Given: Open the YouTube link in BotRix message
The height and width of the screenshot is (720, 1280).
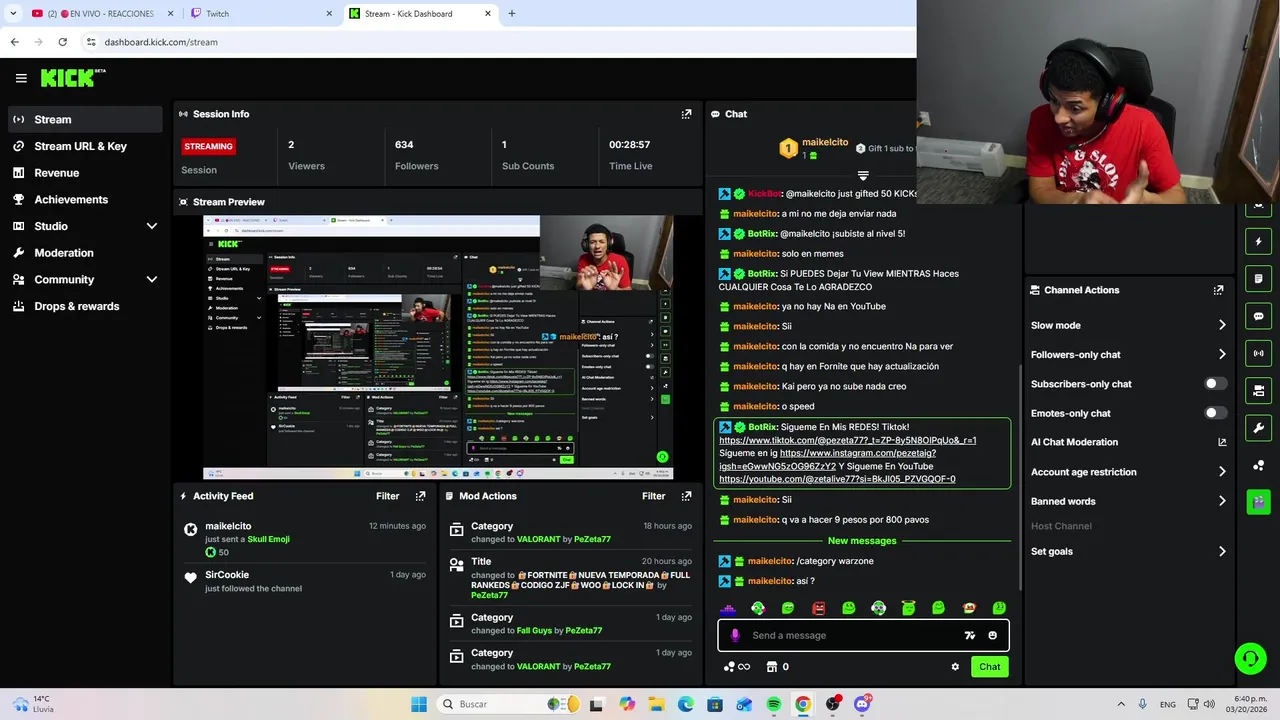Looking at the screenshot, I should click(837, 479).
